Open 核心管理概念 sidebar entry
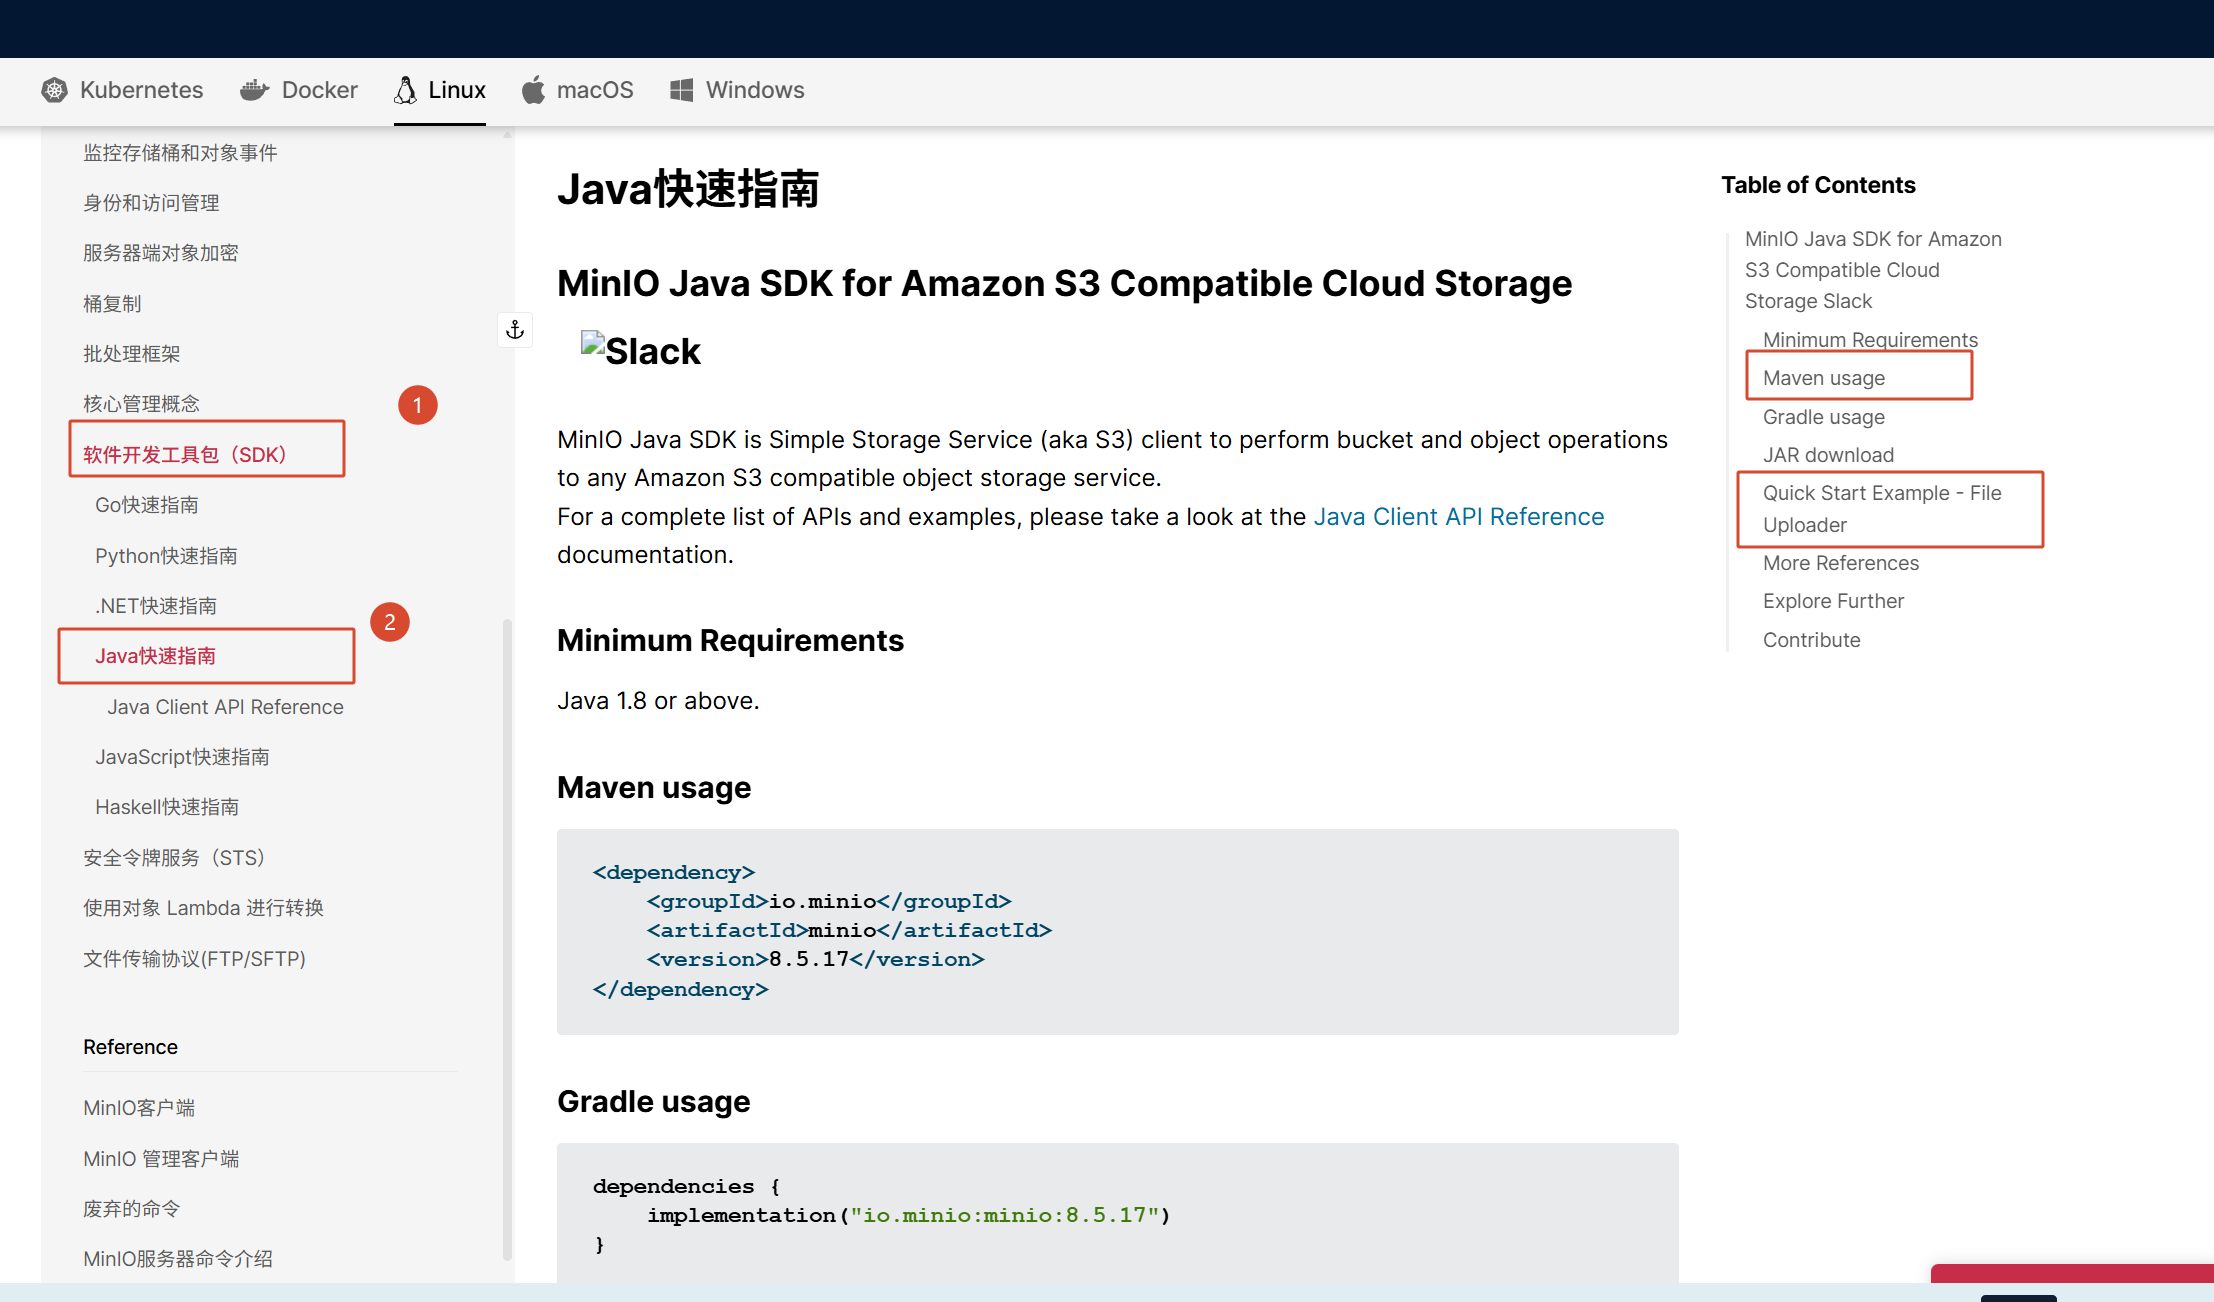This screenshot has width=2214, height=1302. (141, 404)
